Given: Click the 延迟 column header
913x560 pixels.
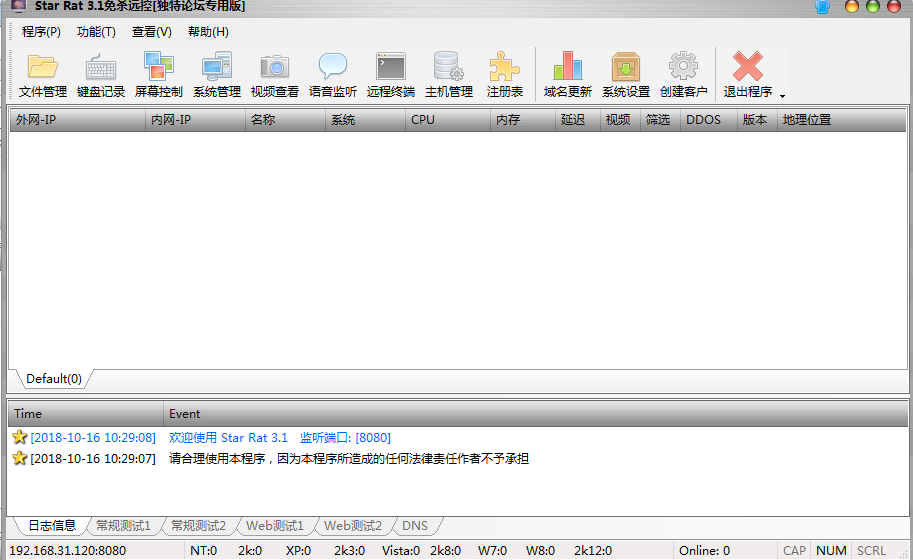Looking at the screenshot, I should click(x=578, y=120).
